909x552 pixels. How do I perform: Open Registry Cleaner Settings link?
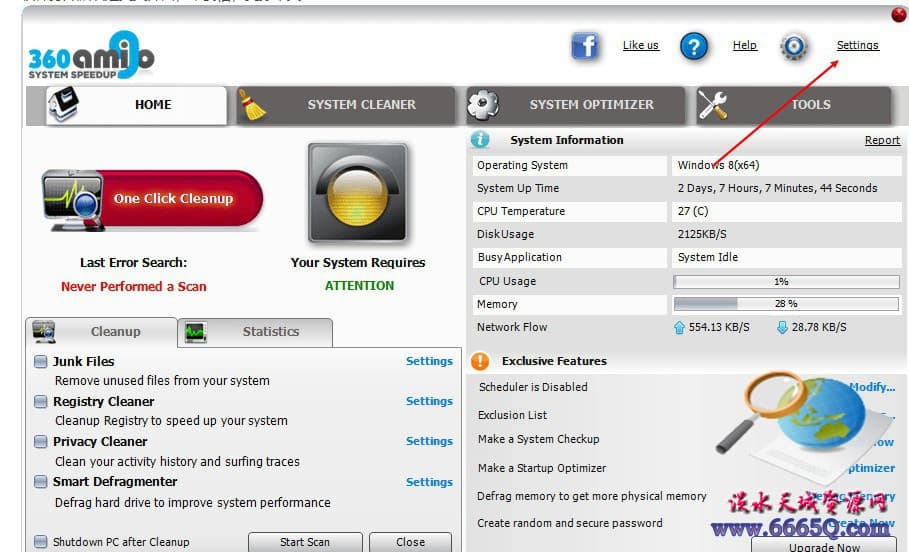click(429, 401)
